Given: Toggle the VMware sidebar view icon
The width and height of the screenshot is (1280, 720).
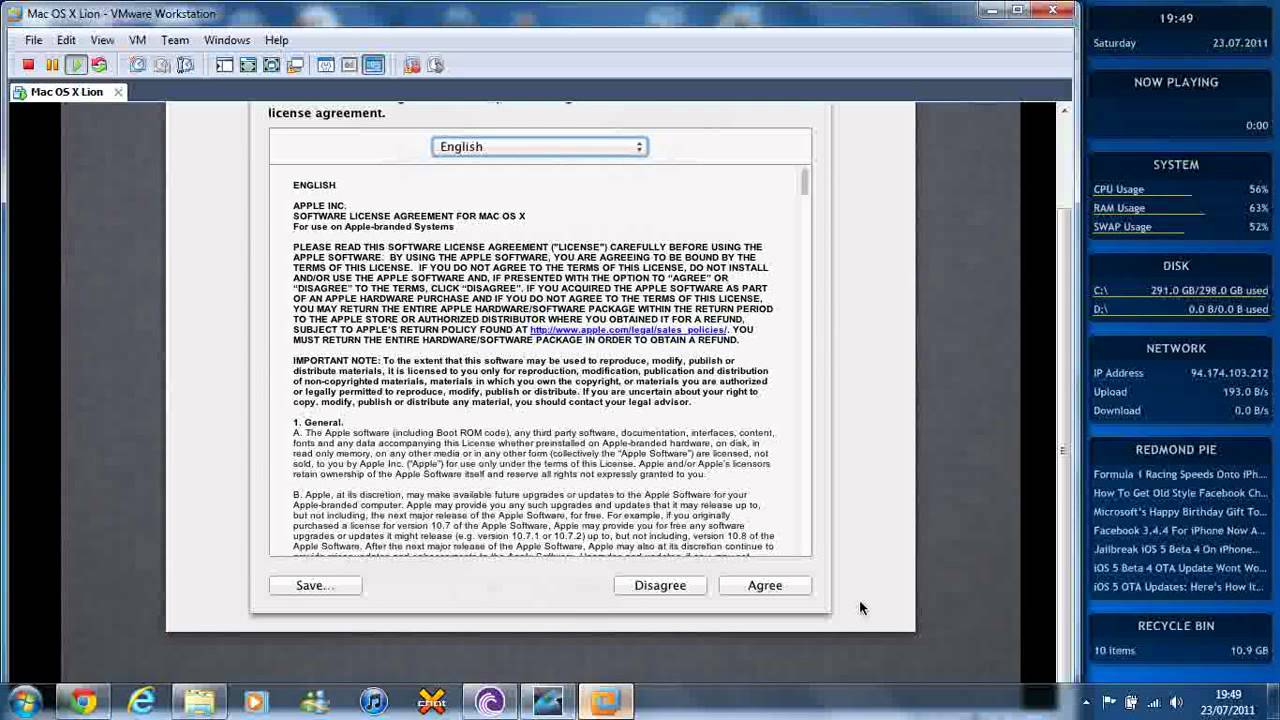Looking at the screenshot, I should (x=224, y=65).
